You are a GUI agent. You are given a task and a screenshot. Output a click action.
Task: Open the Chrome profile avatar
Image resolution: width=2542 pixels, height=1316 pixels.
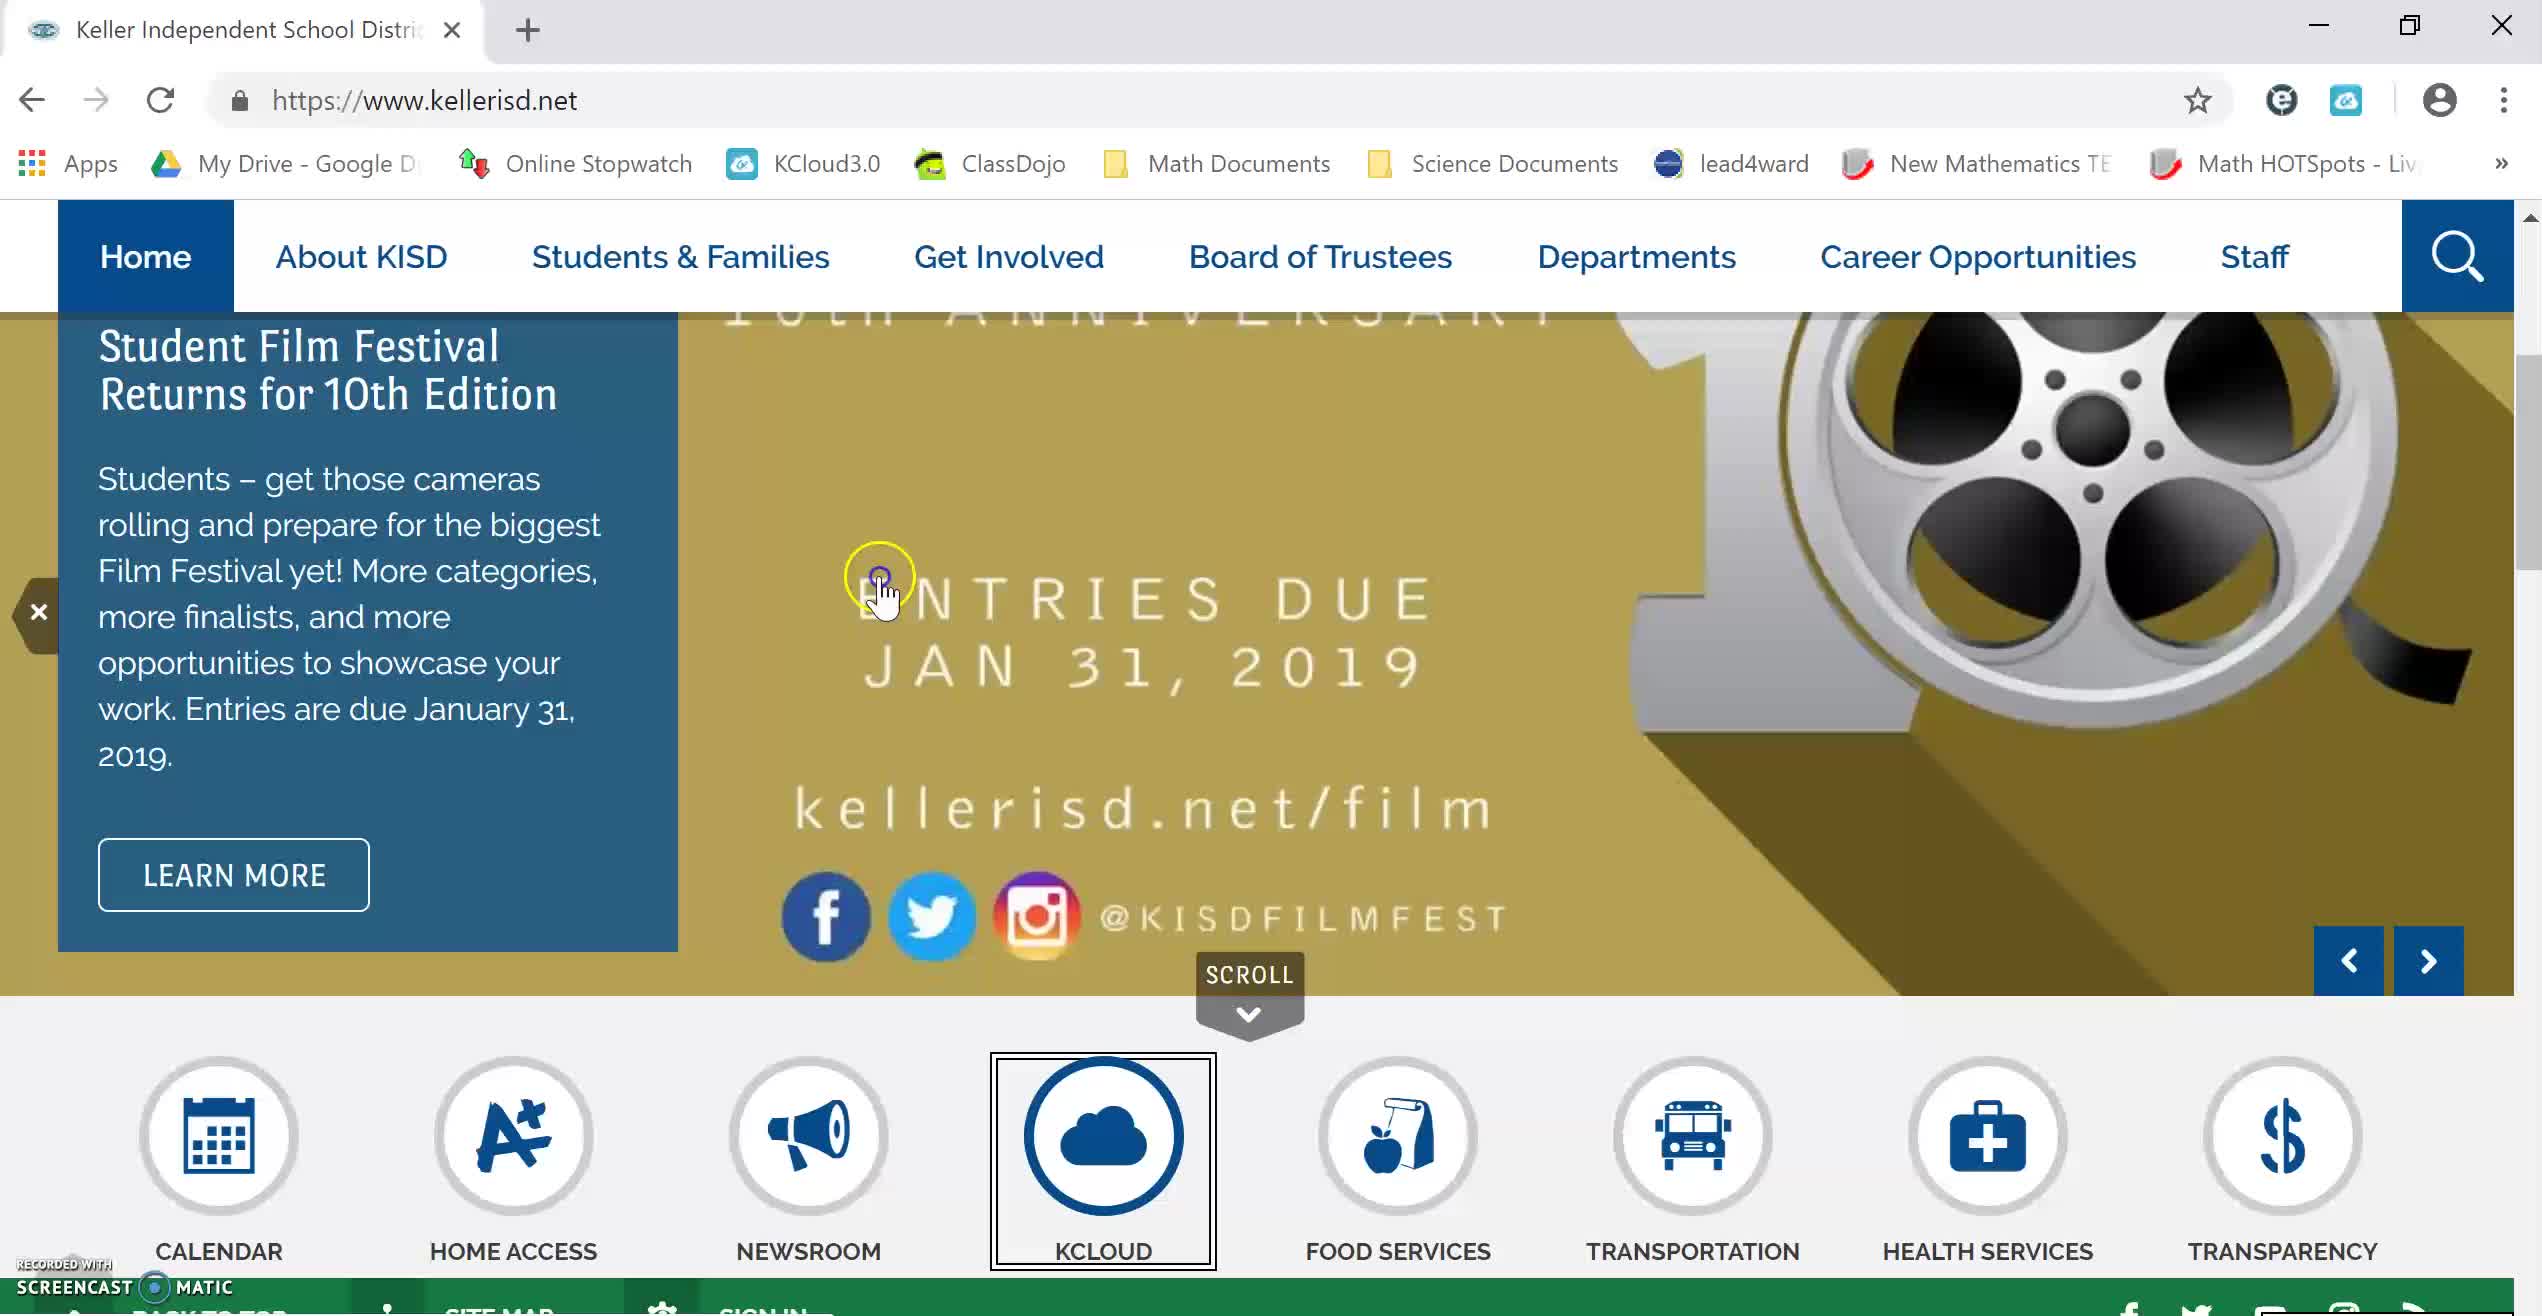(x=2439, y=100)
